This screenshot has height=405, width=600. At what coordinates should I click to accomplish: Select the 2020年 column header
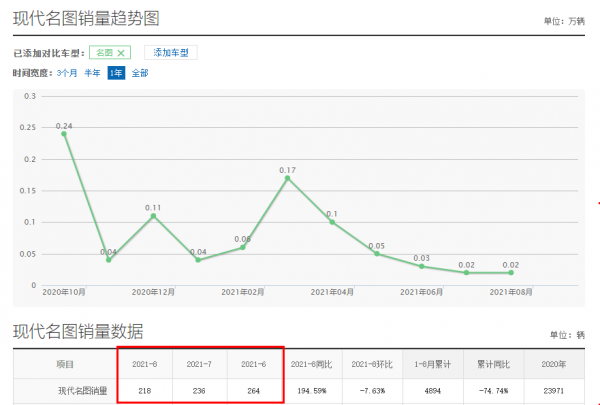(554, 364)
